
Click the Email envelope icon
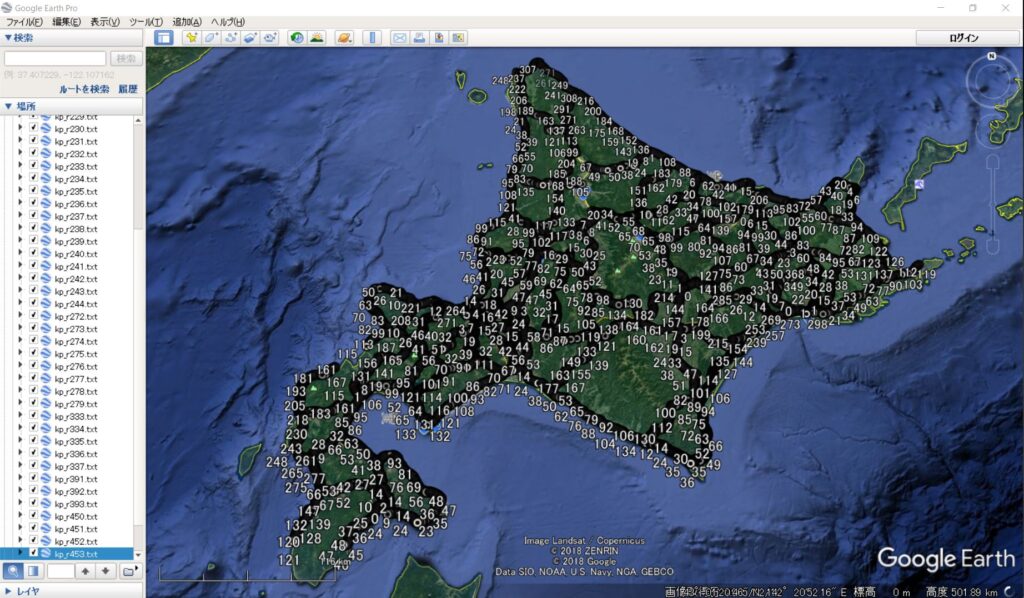pyautogui.click(x=399, y=38)
